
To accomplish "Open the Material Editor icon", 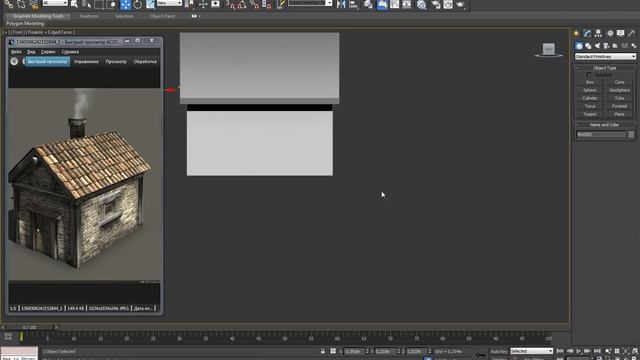I will [422, 4].
